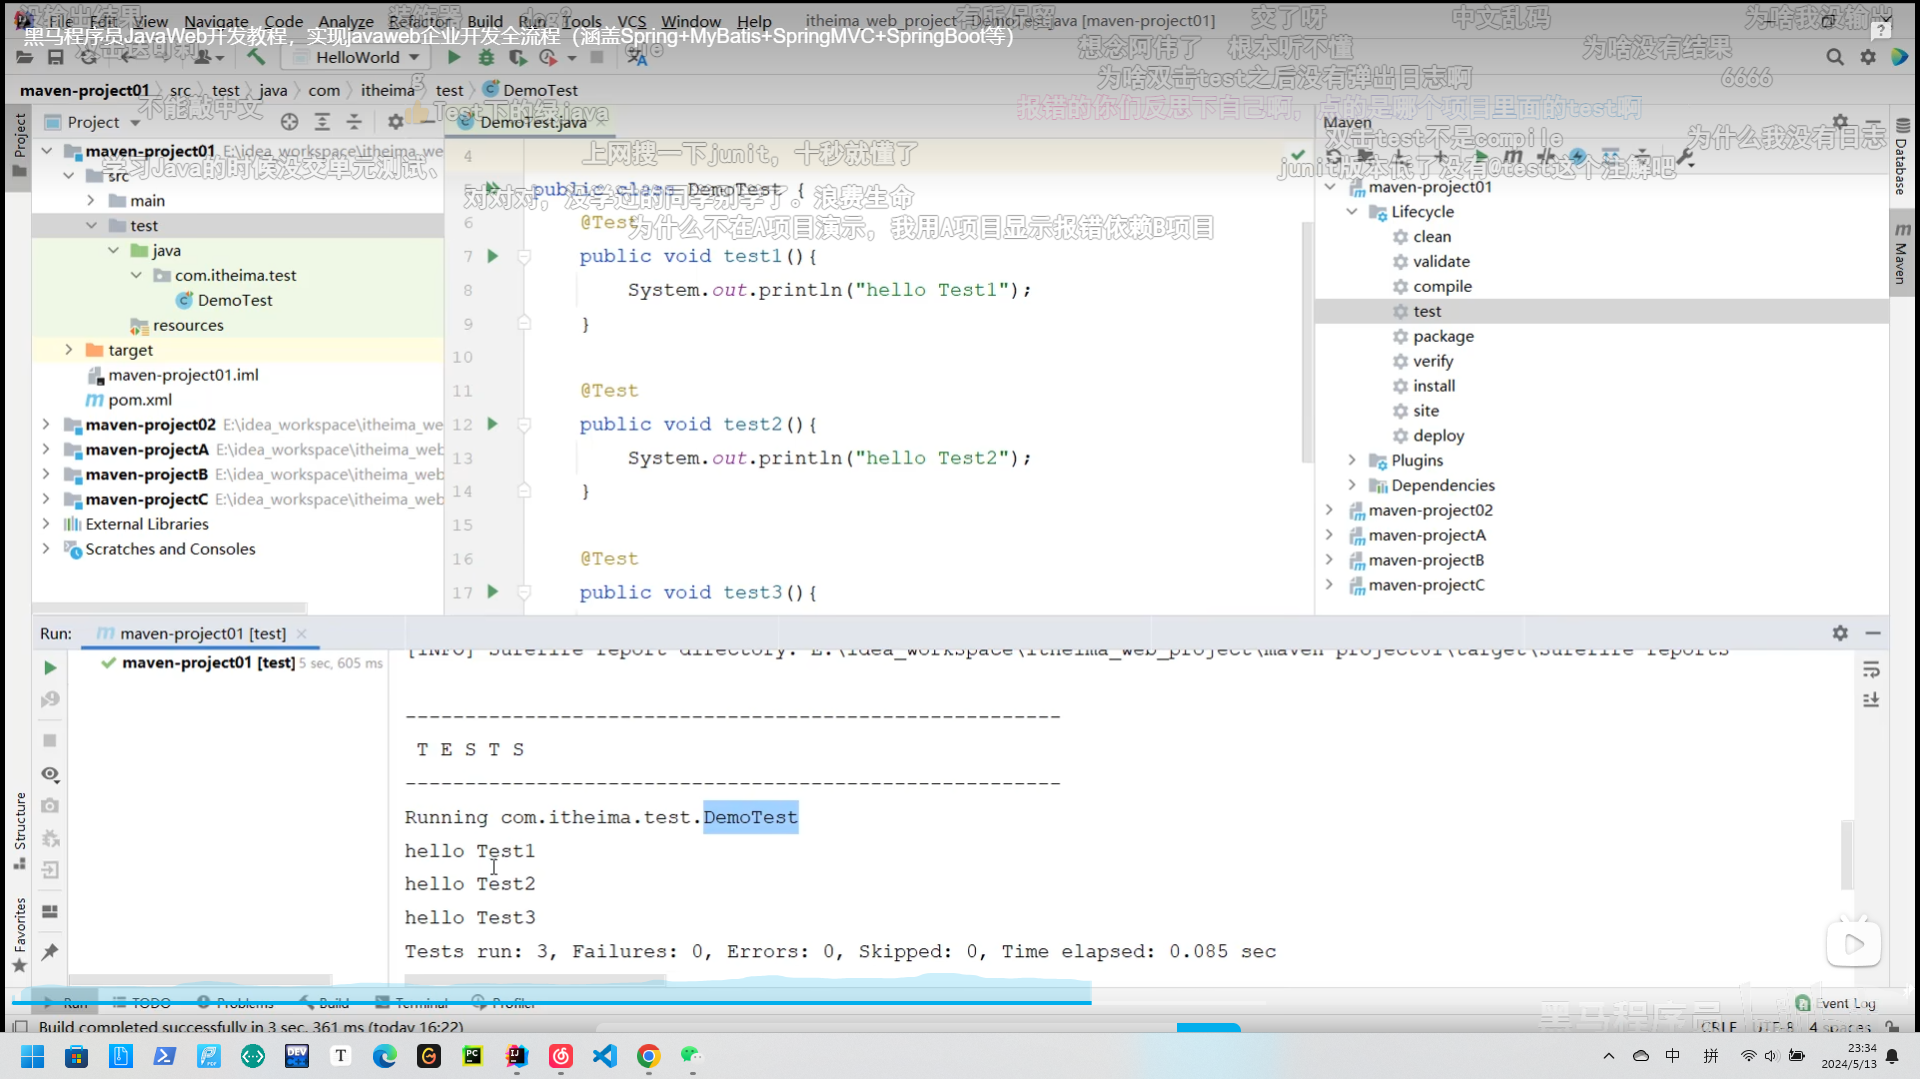
Task: Pin the Run tab with pin icon
Action: click(x=50, y=951)
